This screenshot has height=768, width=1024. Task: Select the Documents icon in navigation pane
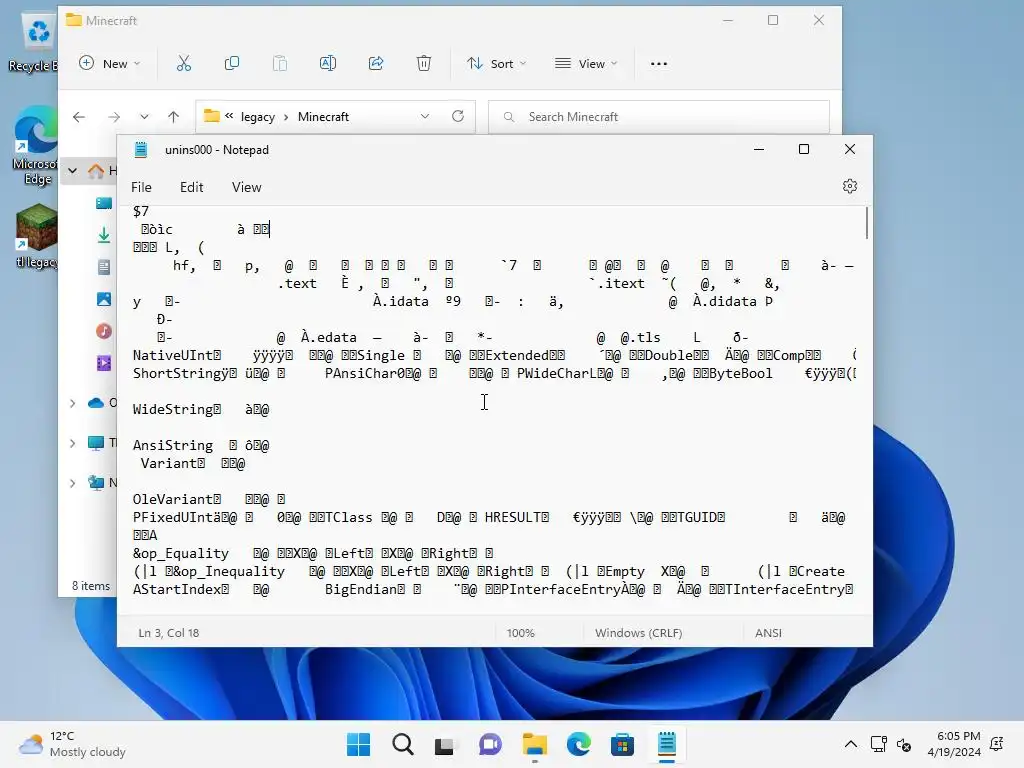pos(104,267)
